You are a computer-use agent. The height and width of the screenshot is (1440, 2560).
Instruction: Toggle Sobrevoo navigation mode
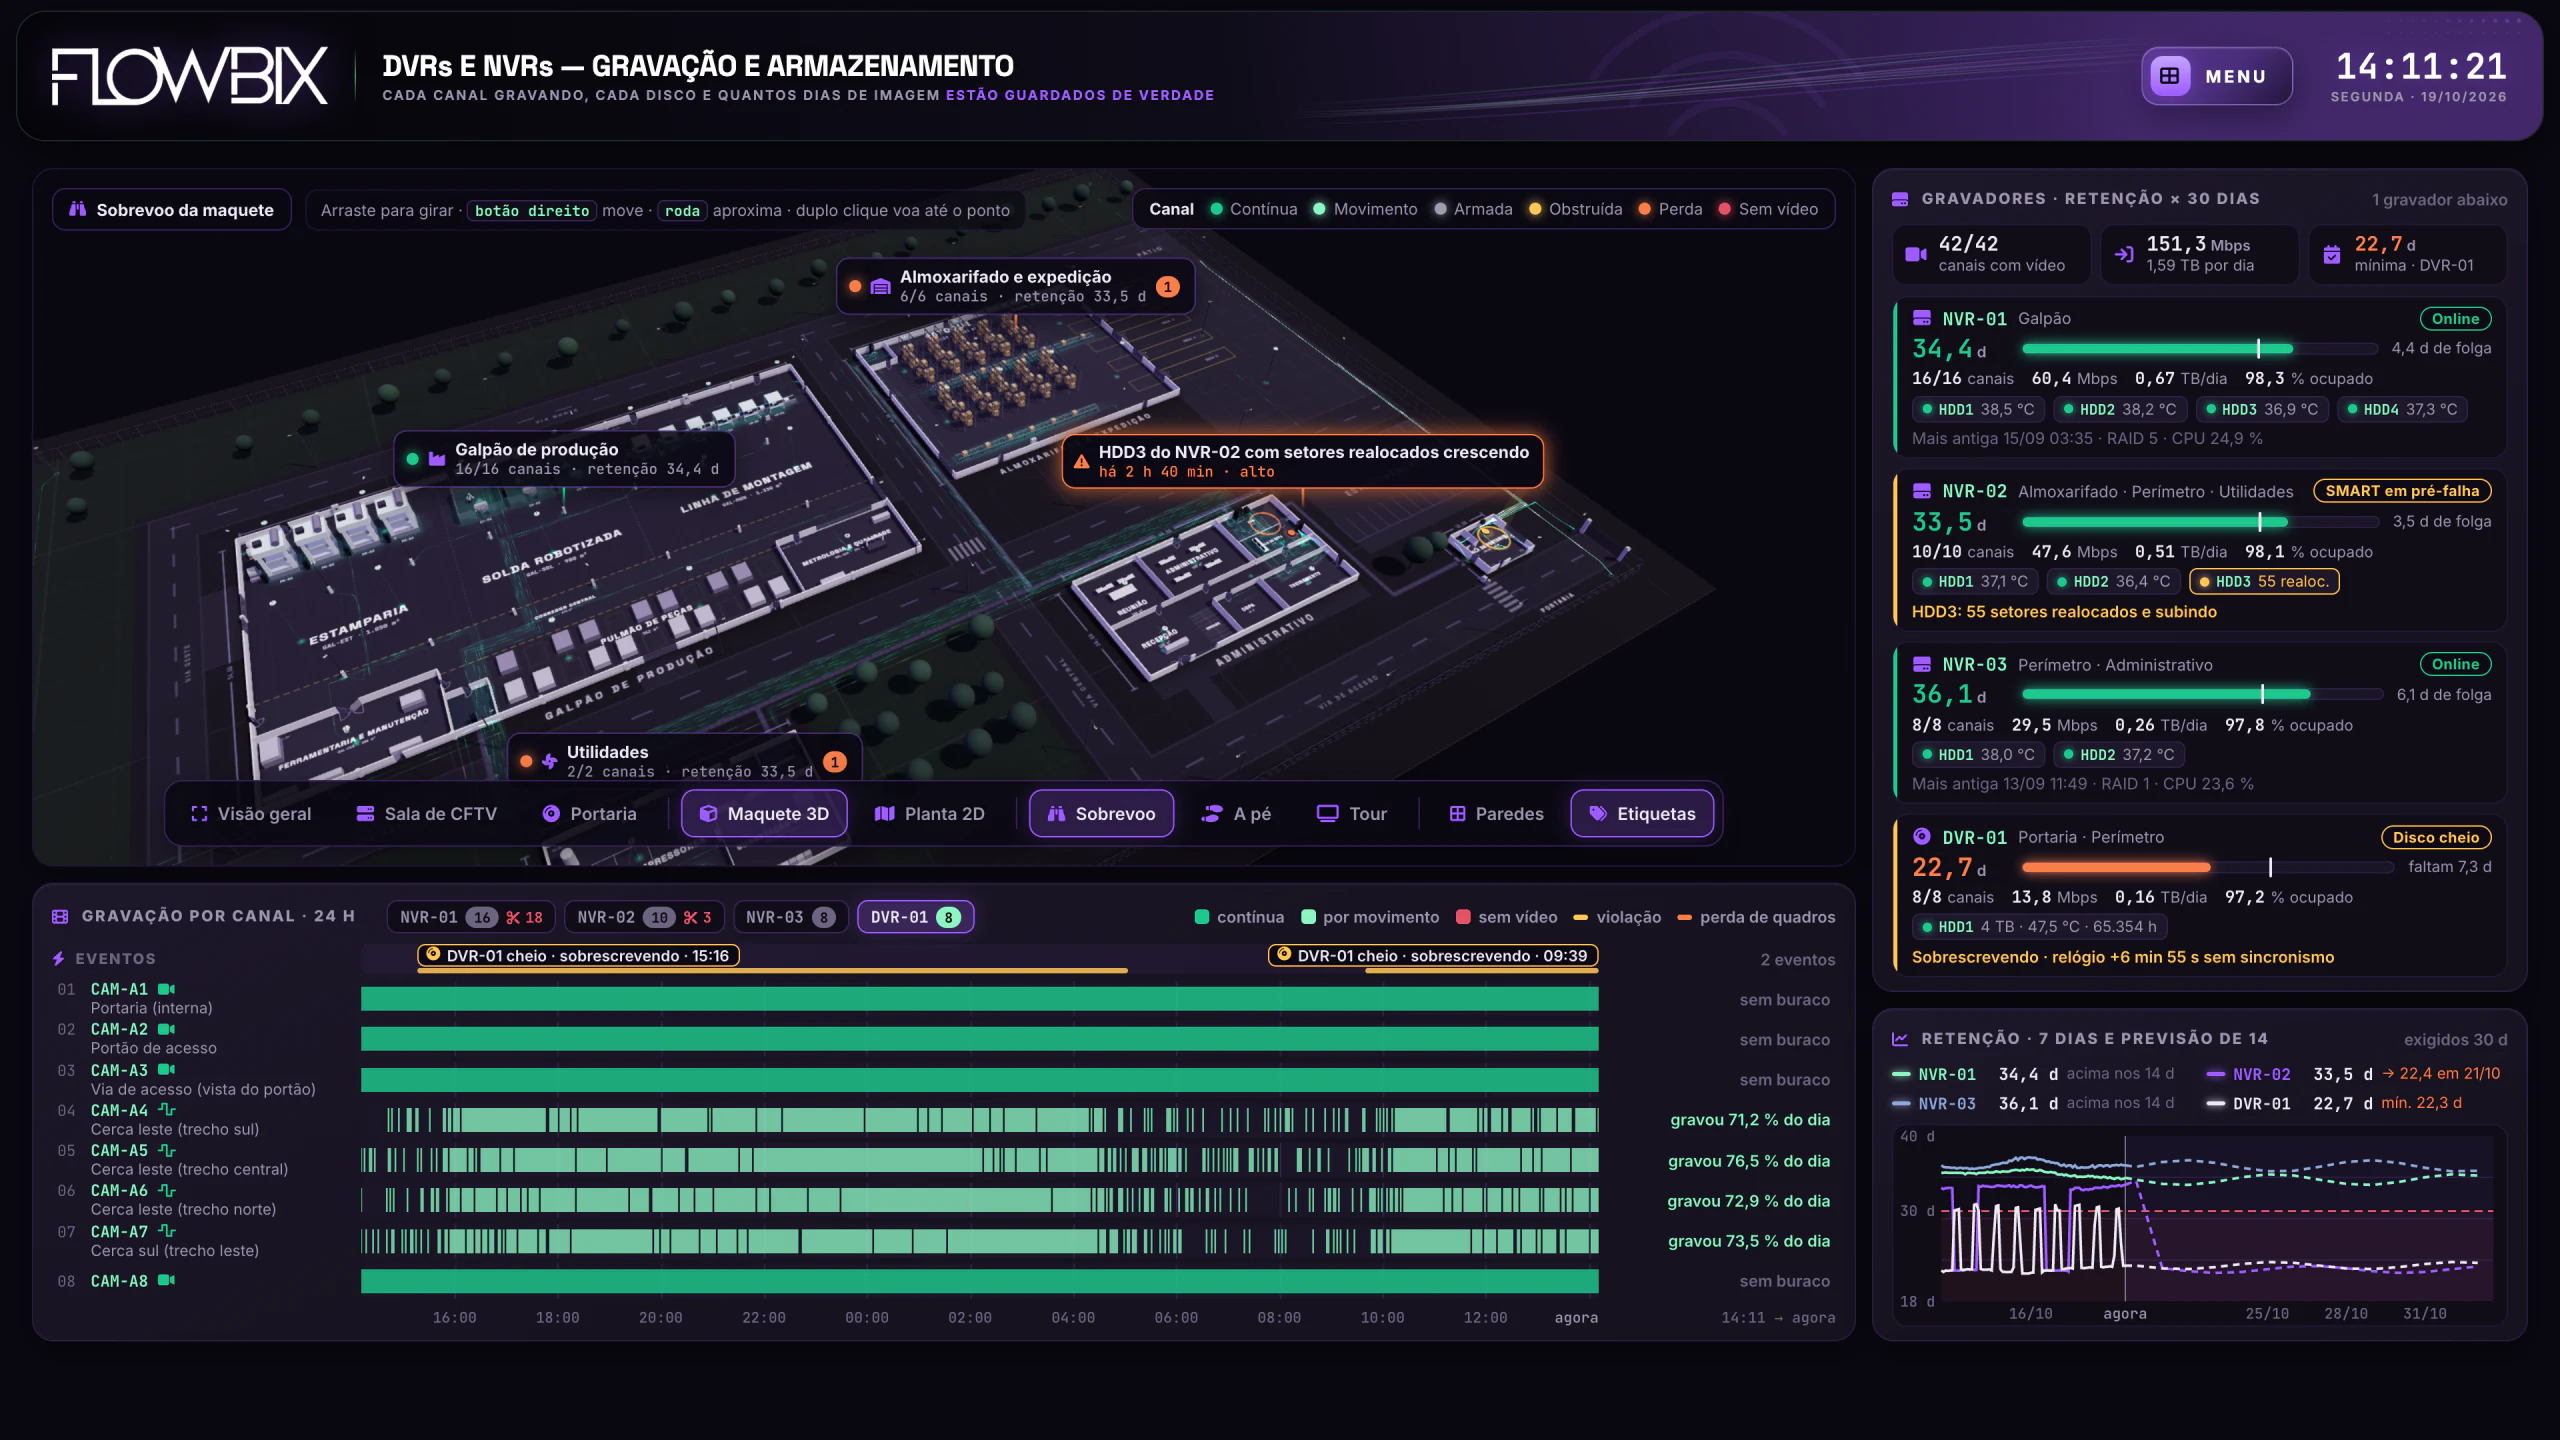point(1101,814)
